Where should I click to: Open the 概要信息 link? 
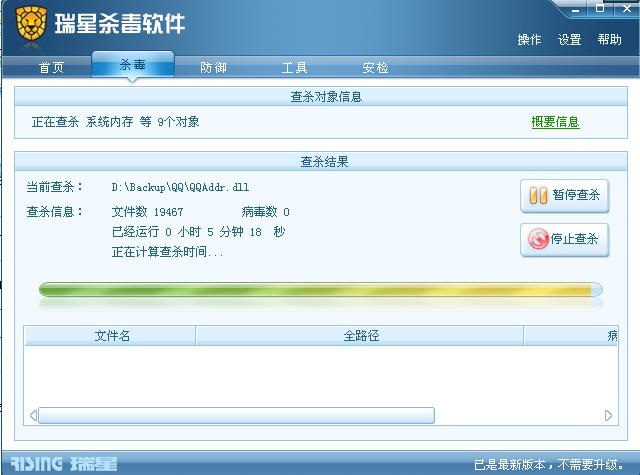[556, 122]
